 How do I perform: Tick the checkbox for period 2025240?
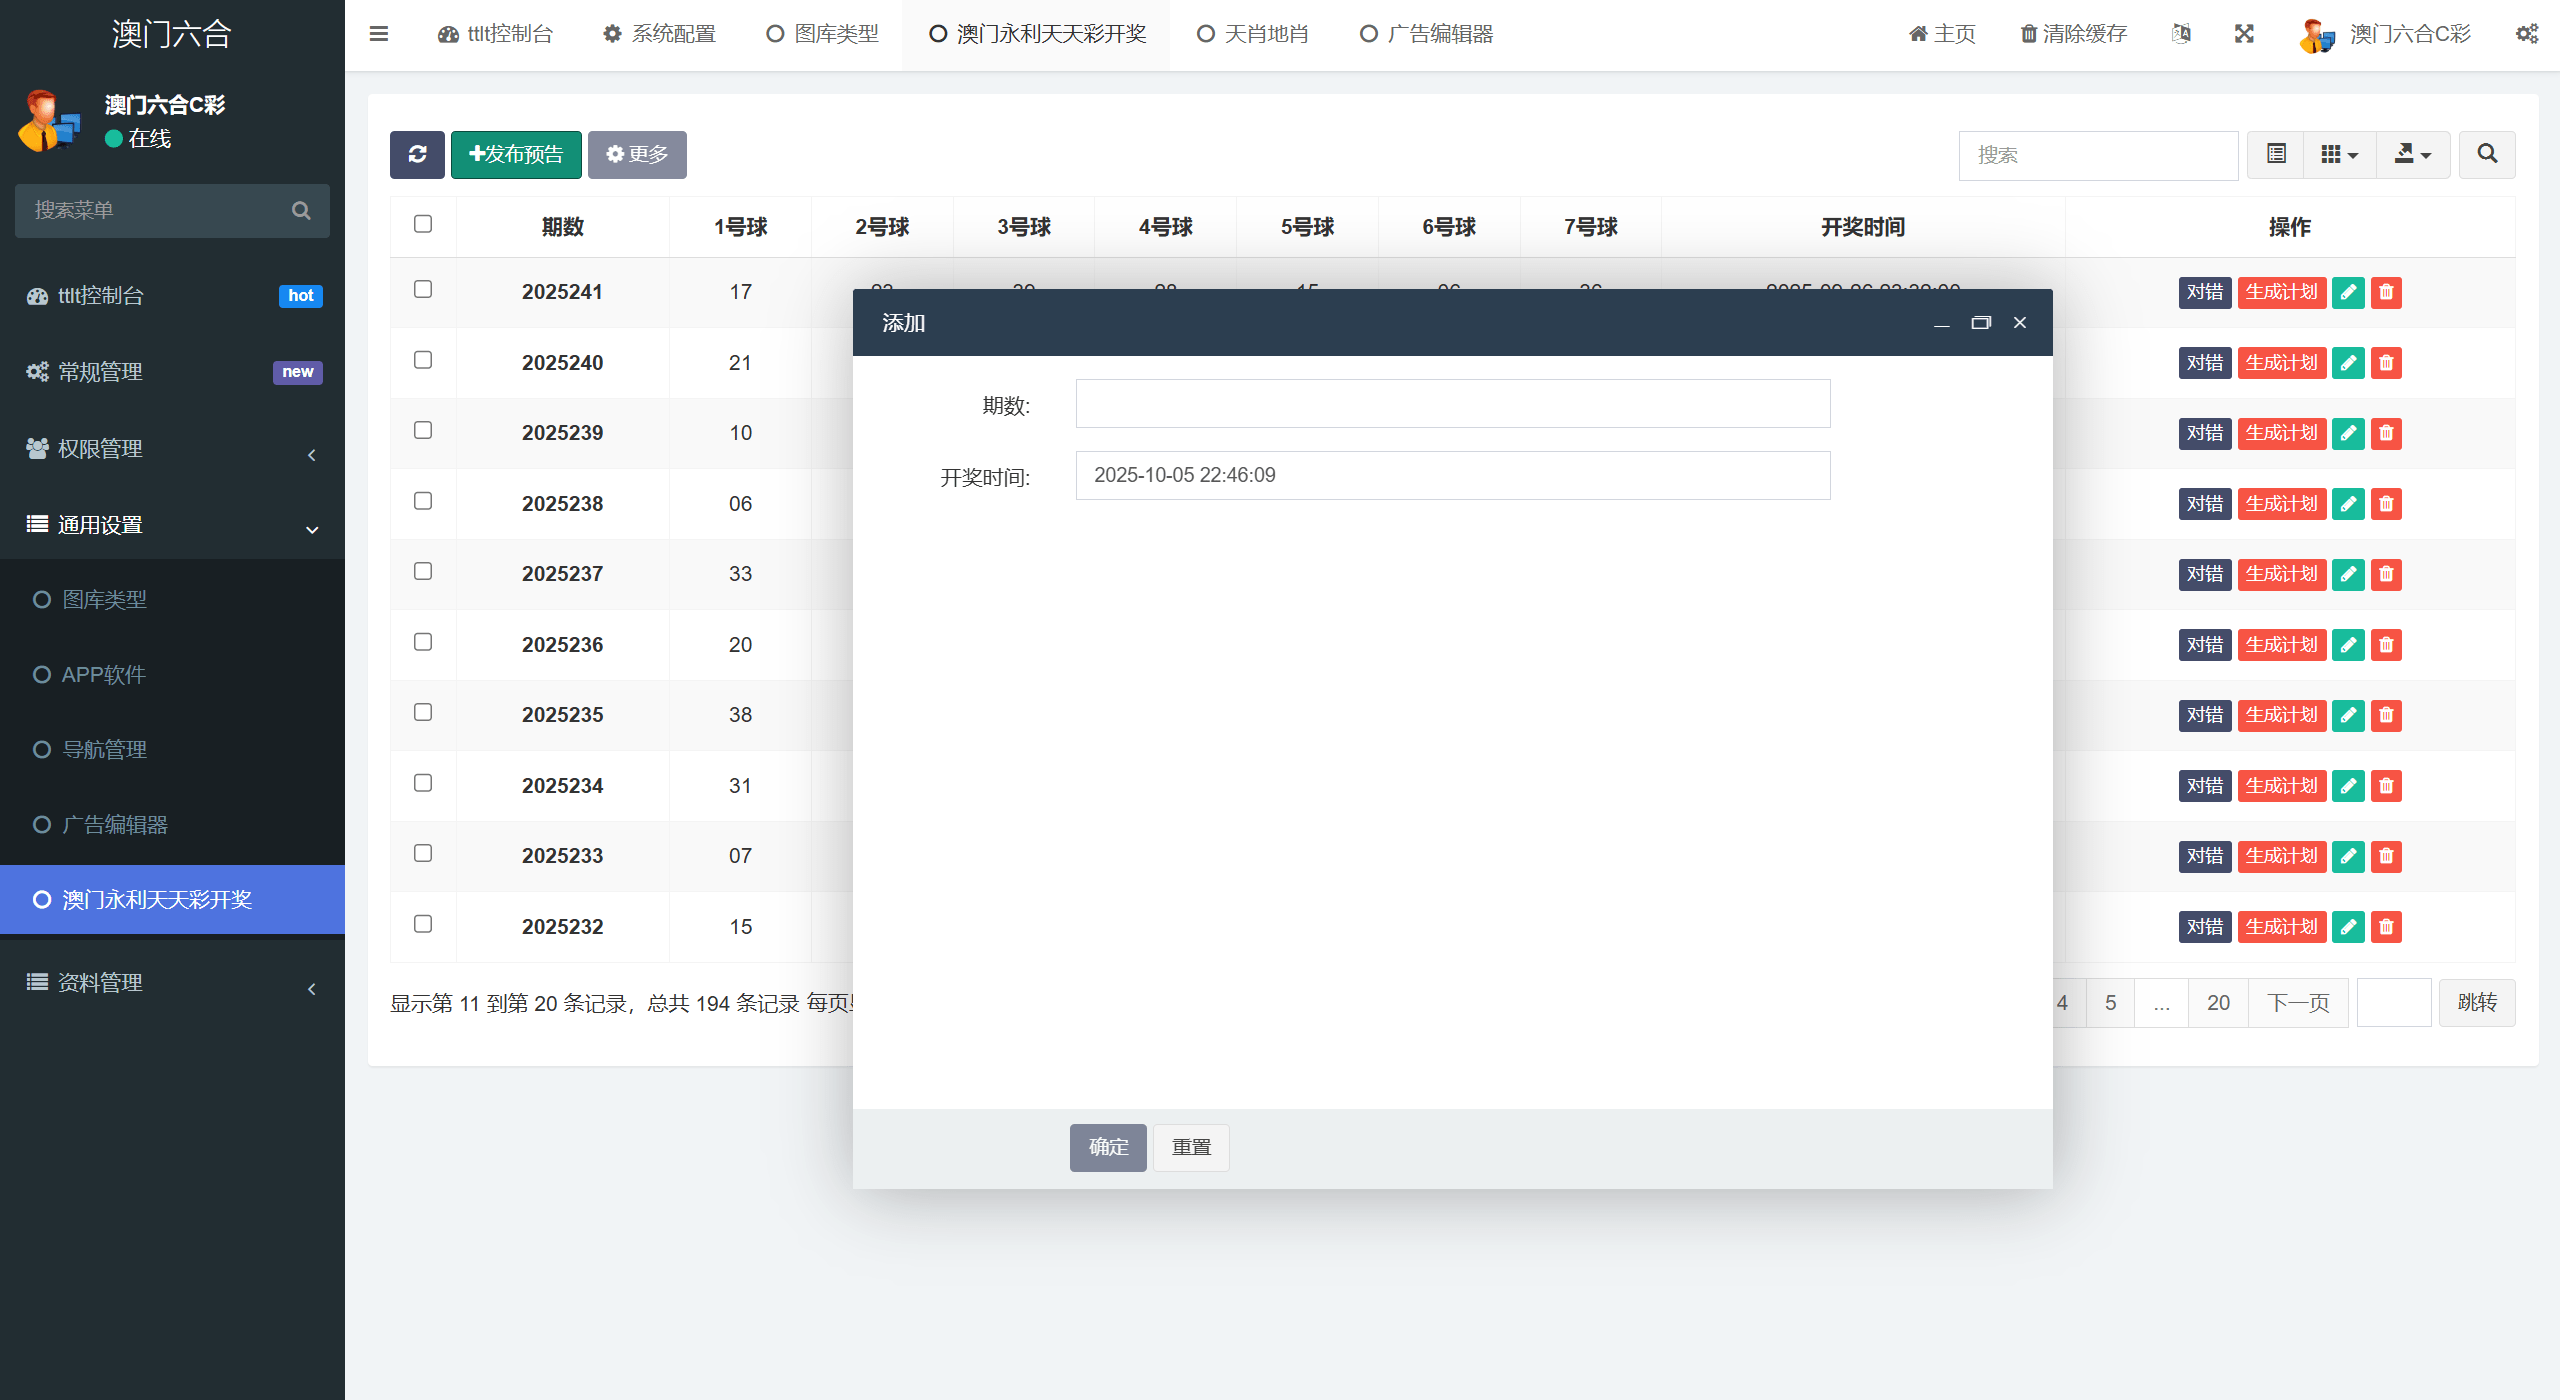[423, 360]
